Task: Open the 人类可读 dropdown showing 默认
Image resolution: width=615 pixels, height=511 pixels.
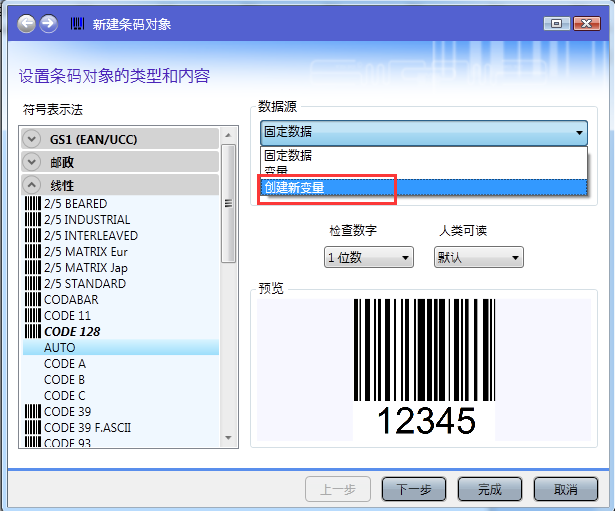Action: (x=479, y=257)
